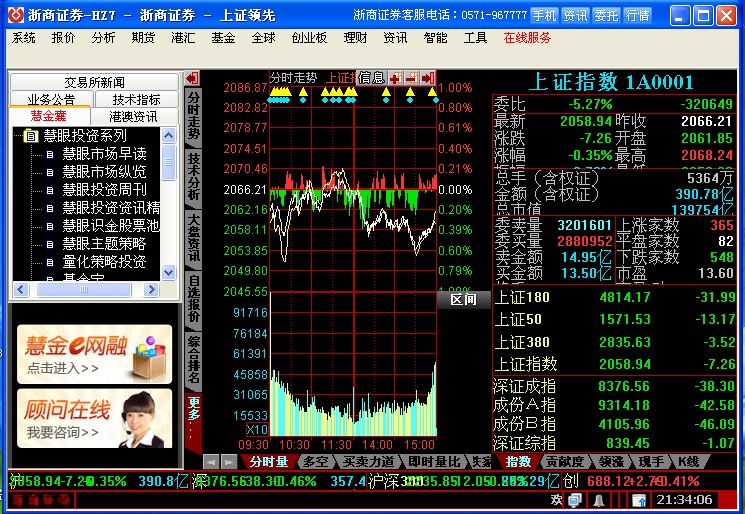Open the 分析 menu

coord(103,37)
